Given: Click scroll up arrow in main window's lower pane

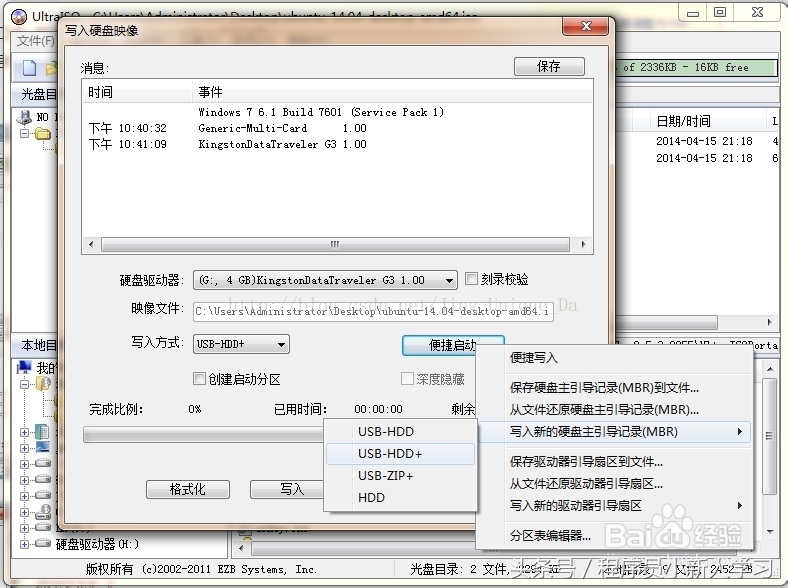Looking at the screenshot, I should [x=770, y=369].
